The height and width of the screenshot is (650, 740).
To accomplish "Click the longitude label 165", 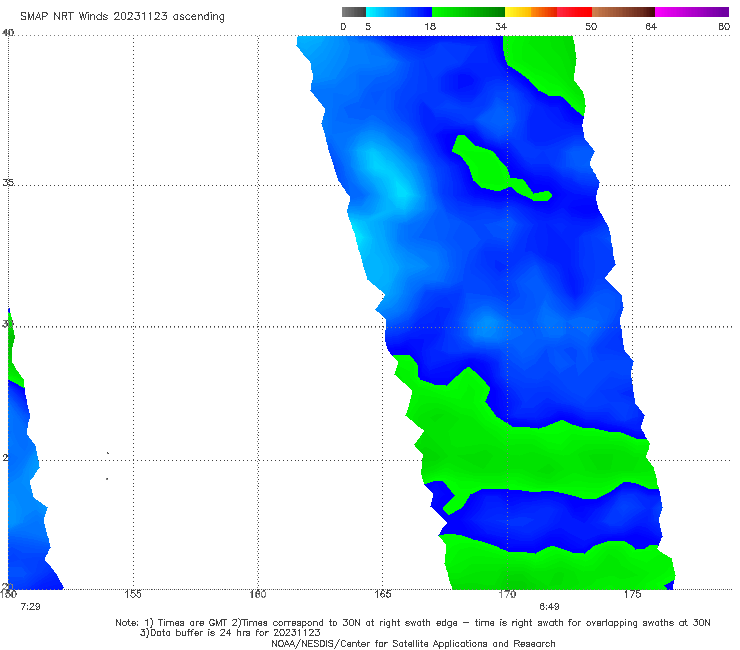I will click(x=383, y=594).
